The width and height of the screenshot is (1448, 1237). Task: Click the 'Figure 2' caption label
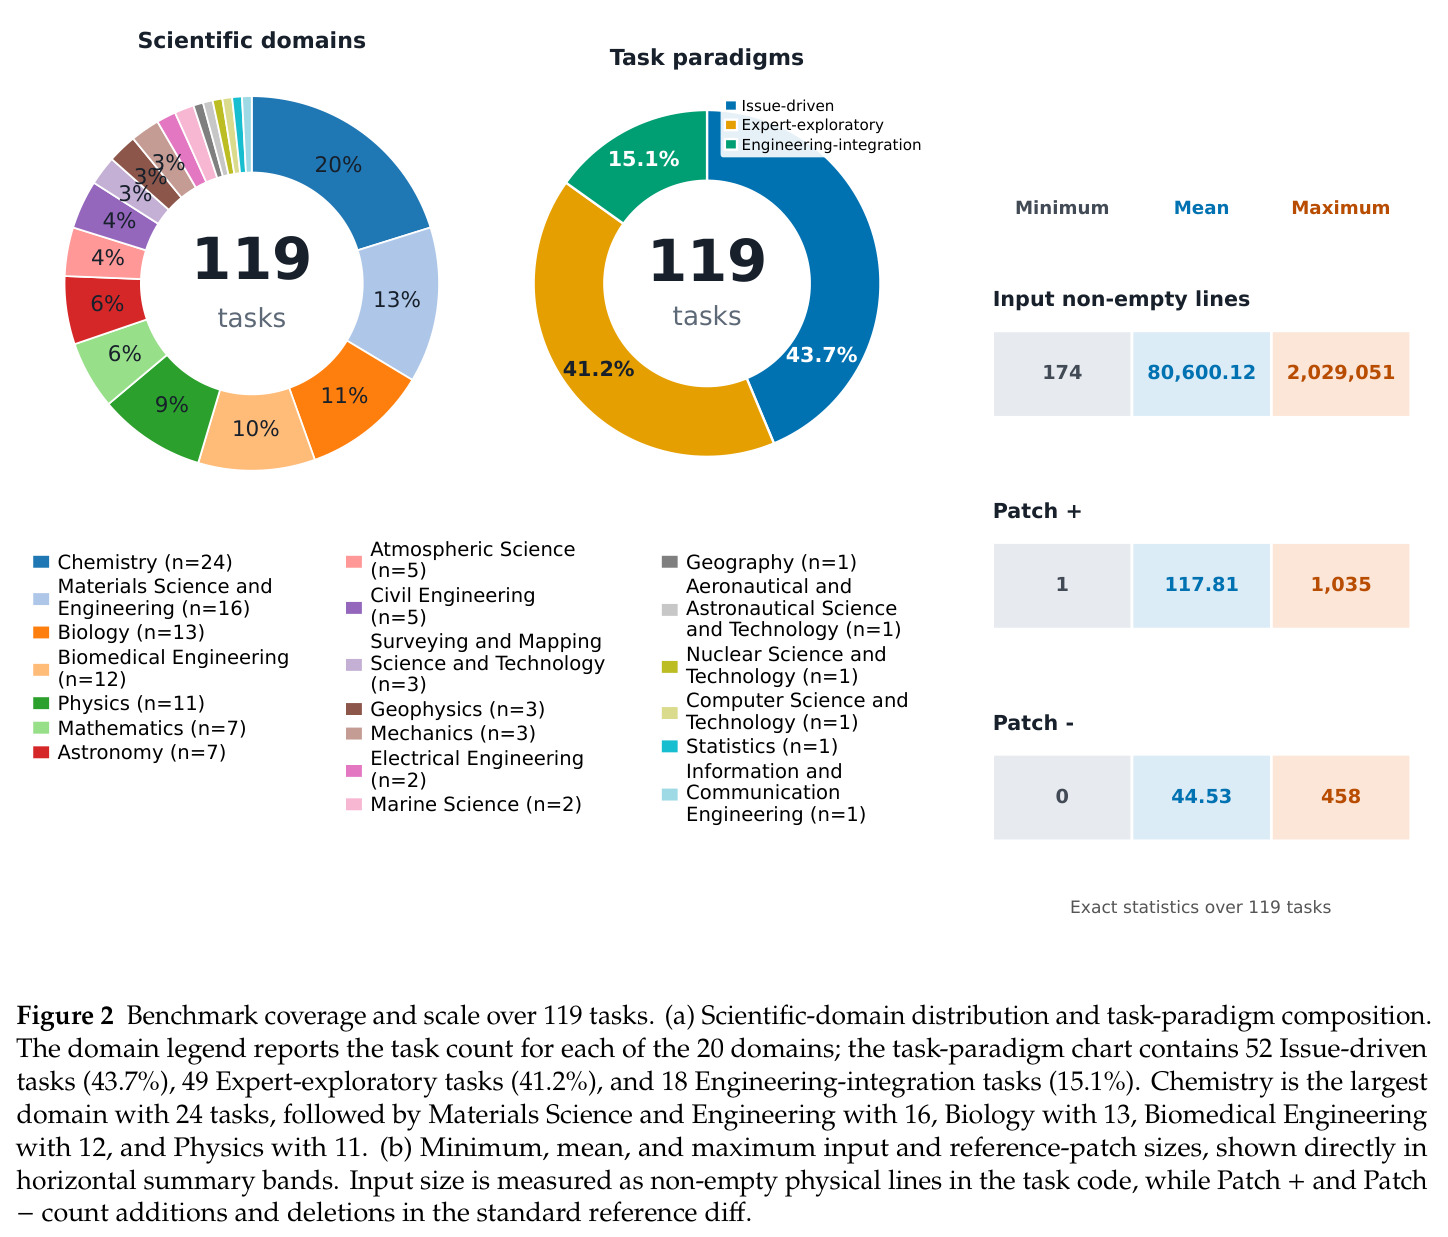tap(65, 1017)
